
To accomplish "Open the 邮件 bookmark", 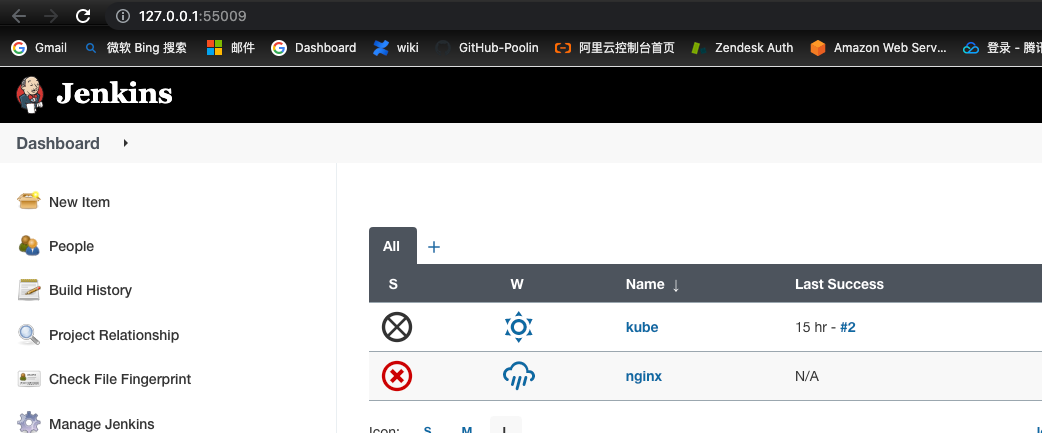I will [231, 48].
